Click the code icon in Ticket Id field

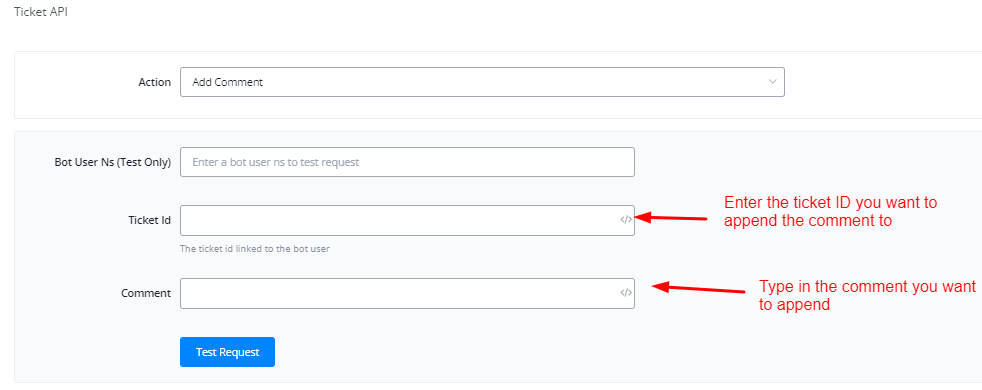point(626,220)
